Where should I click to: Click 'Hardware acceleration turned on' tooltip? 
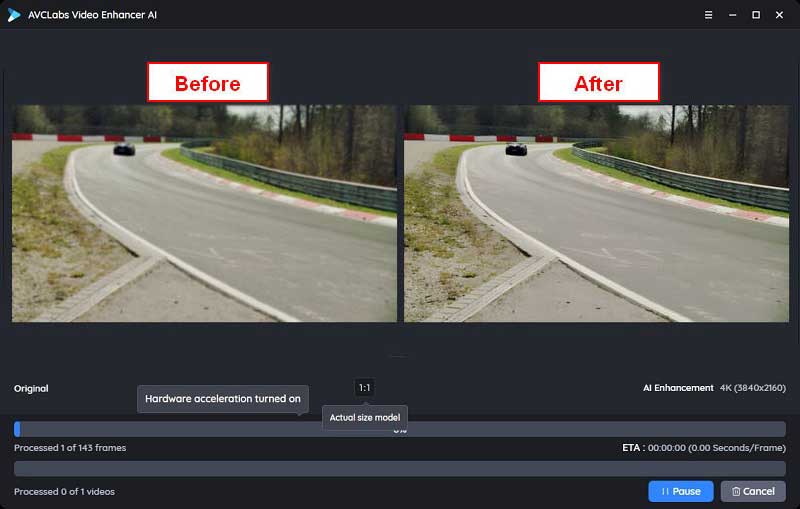(223, 399)
